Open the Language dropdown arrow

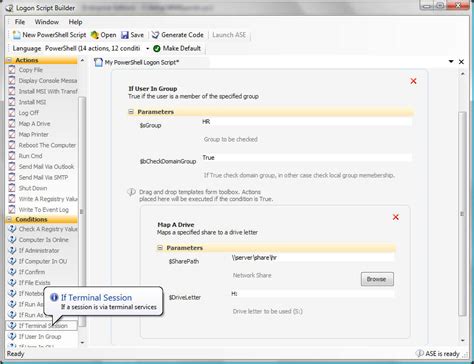[x=147, y=49]
